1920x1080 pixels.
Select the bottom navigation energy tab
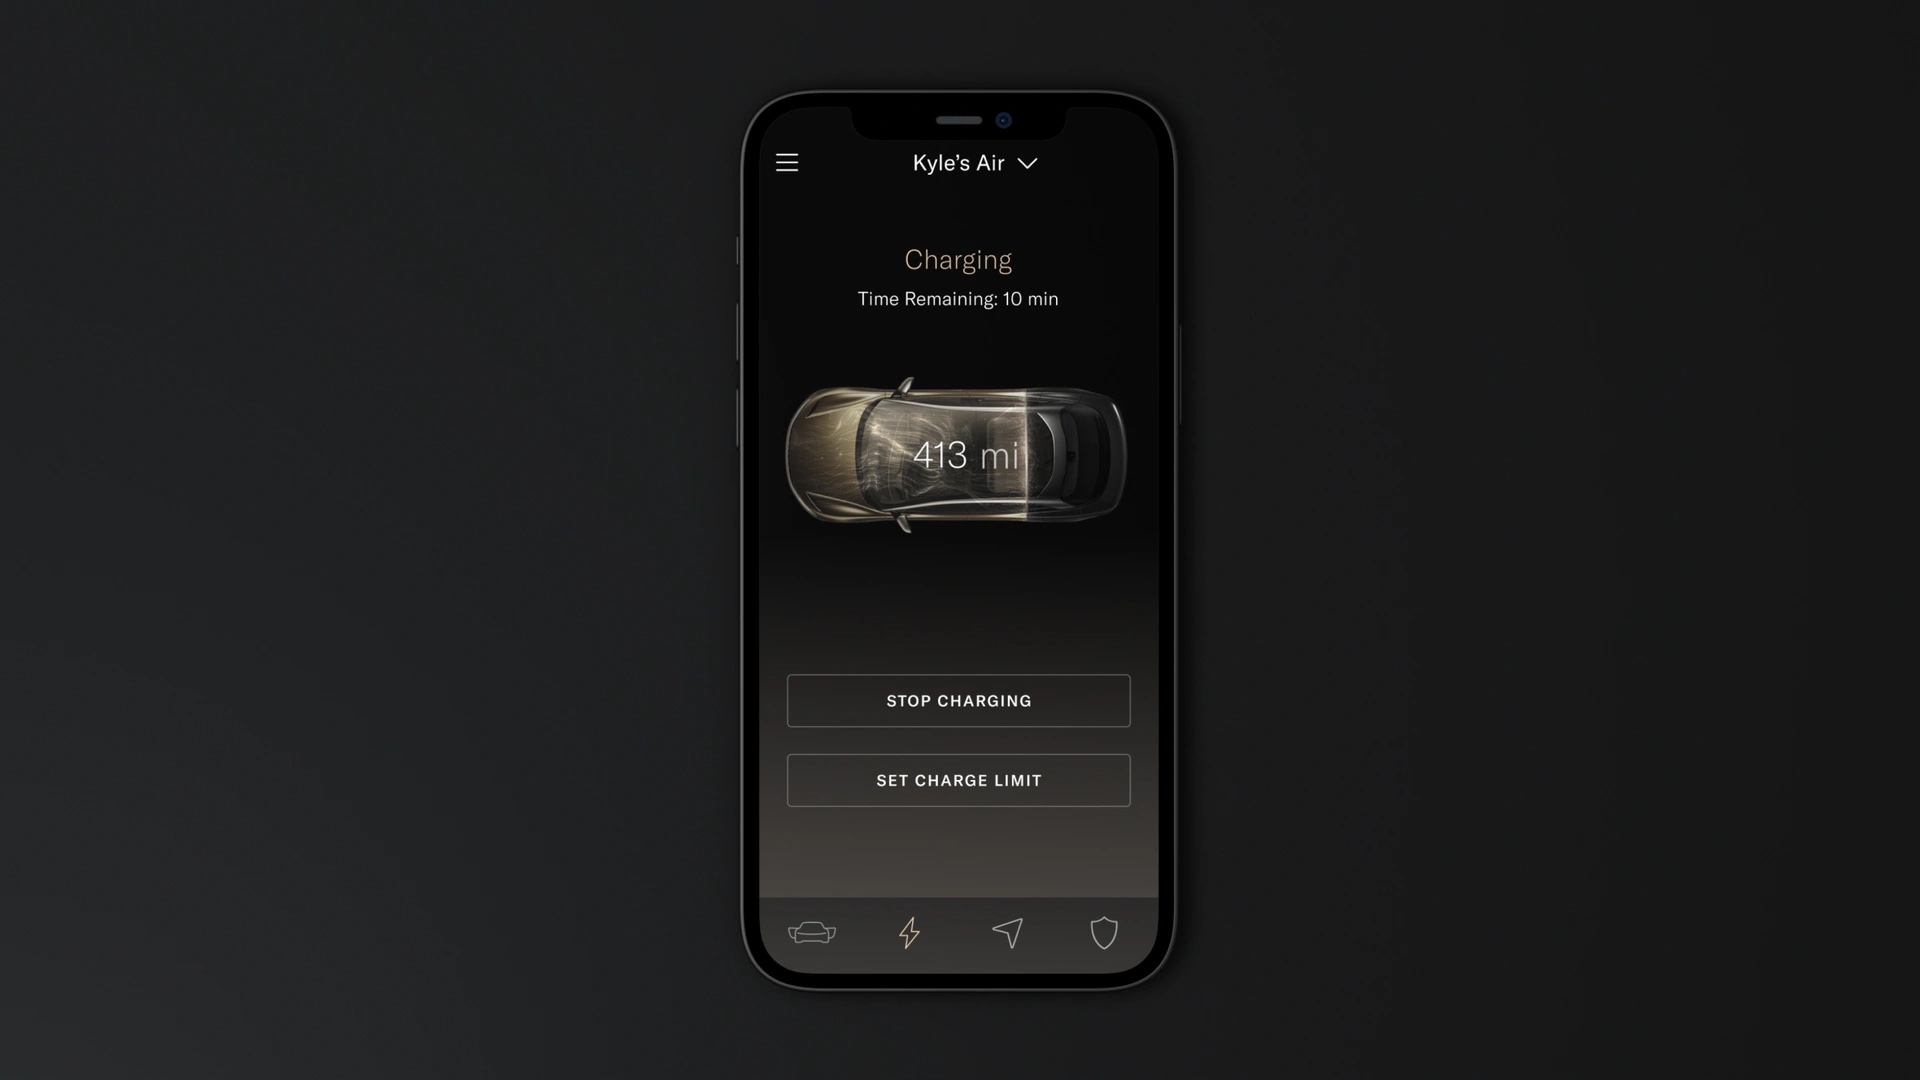point(910,932)
